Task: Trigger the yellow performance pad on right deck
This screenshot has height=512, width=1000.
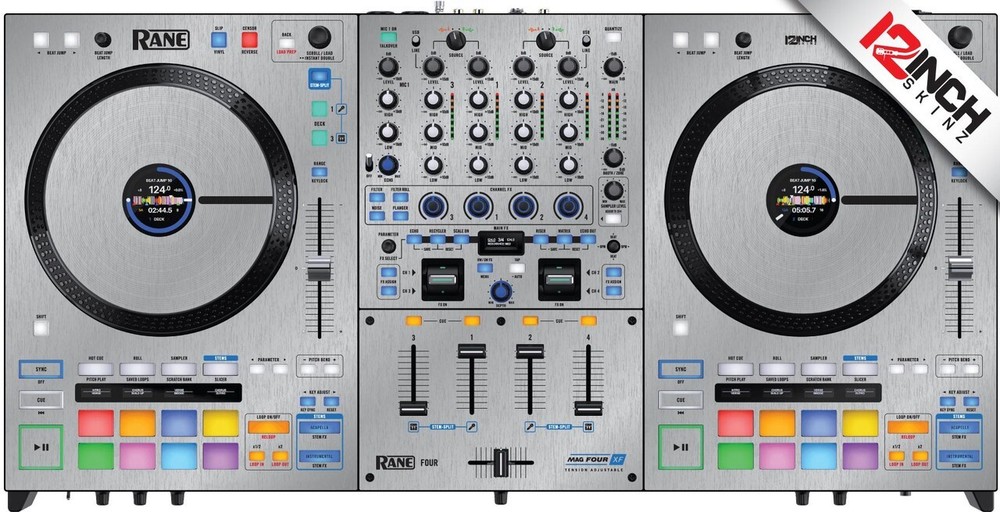Action: tap(860, 423)
